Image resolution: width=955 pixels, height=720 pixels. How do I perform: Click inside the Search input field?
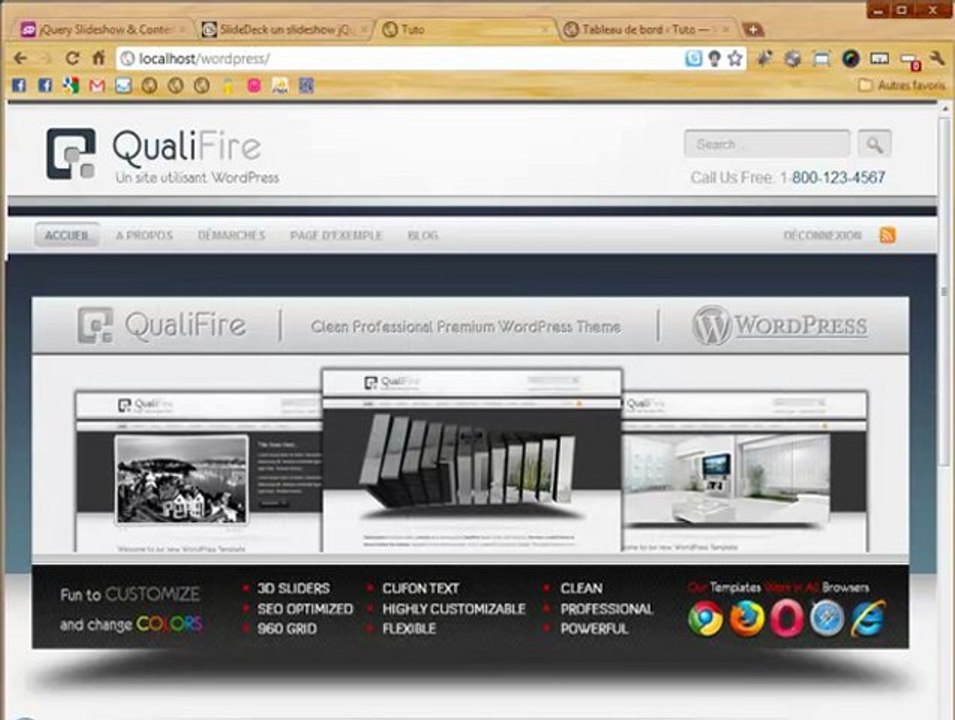click(767, 144)
